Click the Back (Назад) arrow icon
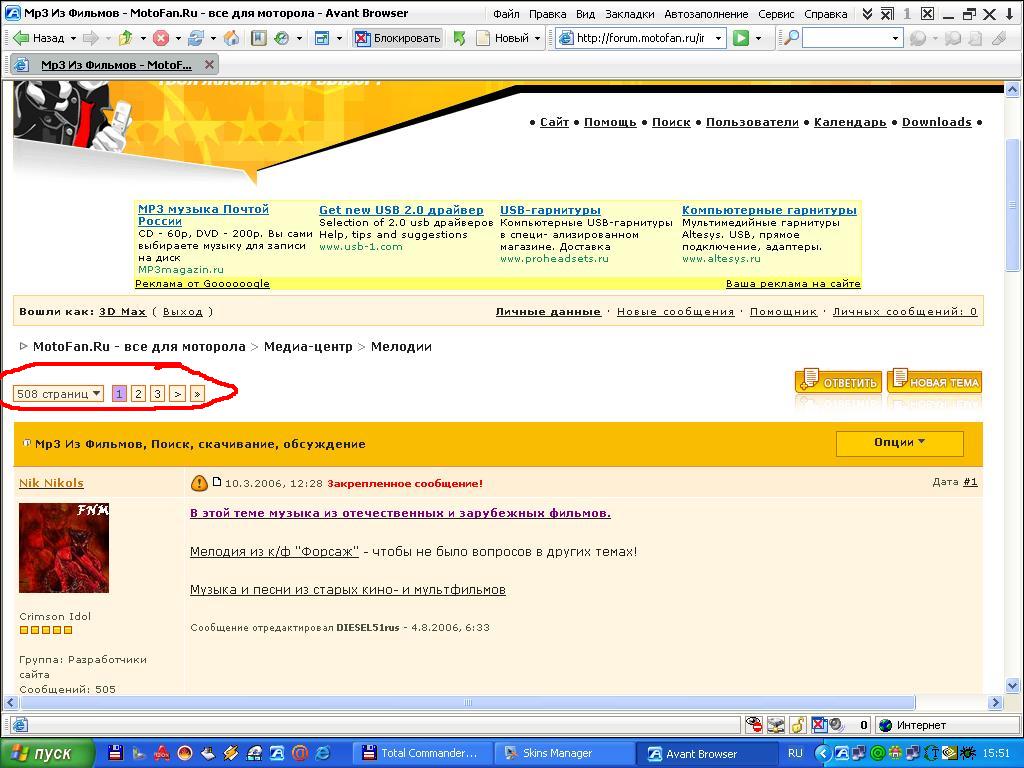Viewport: 1024px width, 768px height. pos(21,39)
